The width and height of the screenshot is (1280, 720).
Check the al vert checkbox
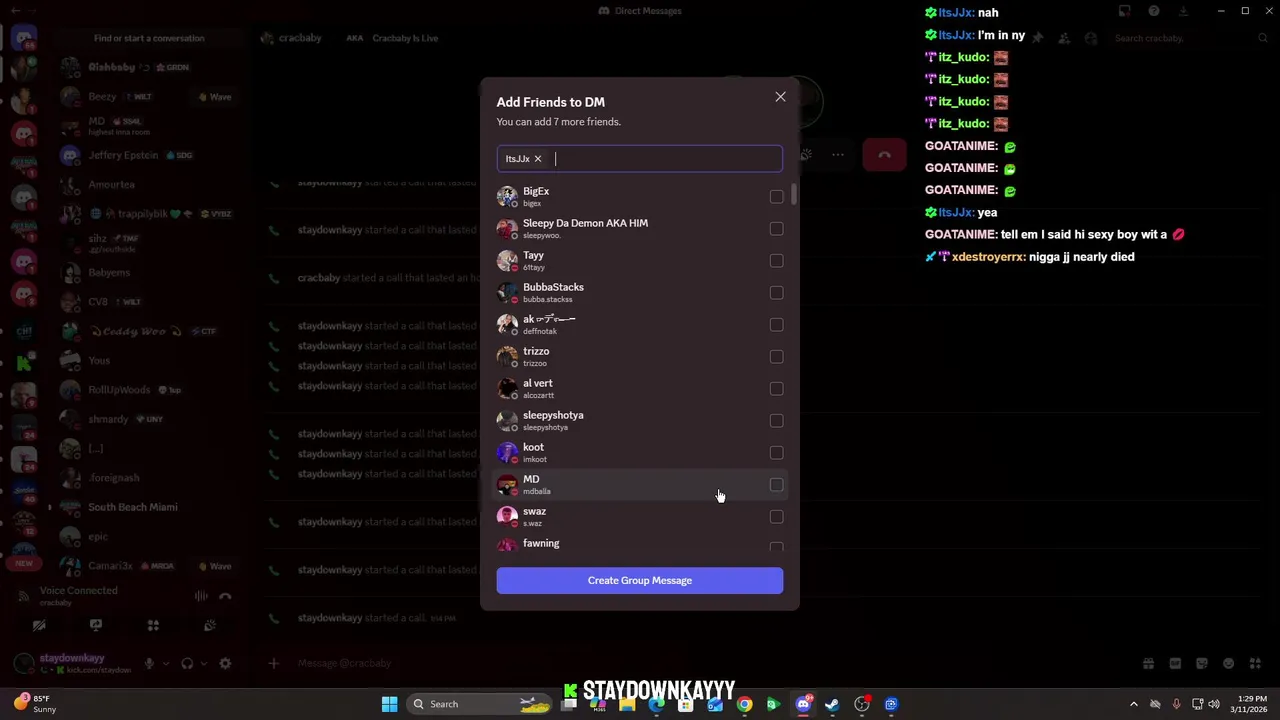(776, 389)
